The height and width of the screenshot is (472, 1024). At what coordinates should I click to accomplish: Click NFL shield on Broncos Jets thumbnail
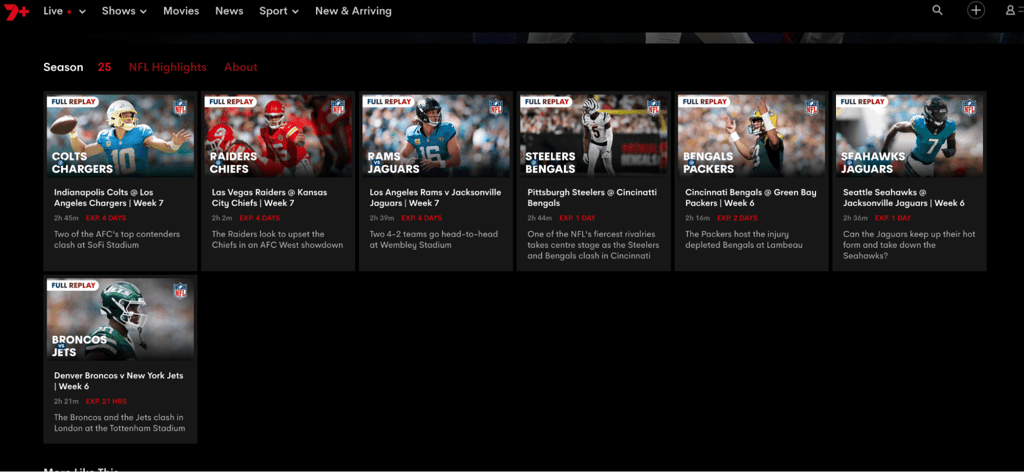(180, 291)
